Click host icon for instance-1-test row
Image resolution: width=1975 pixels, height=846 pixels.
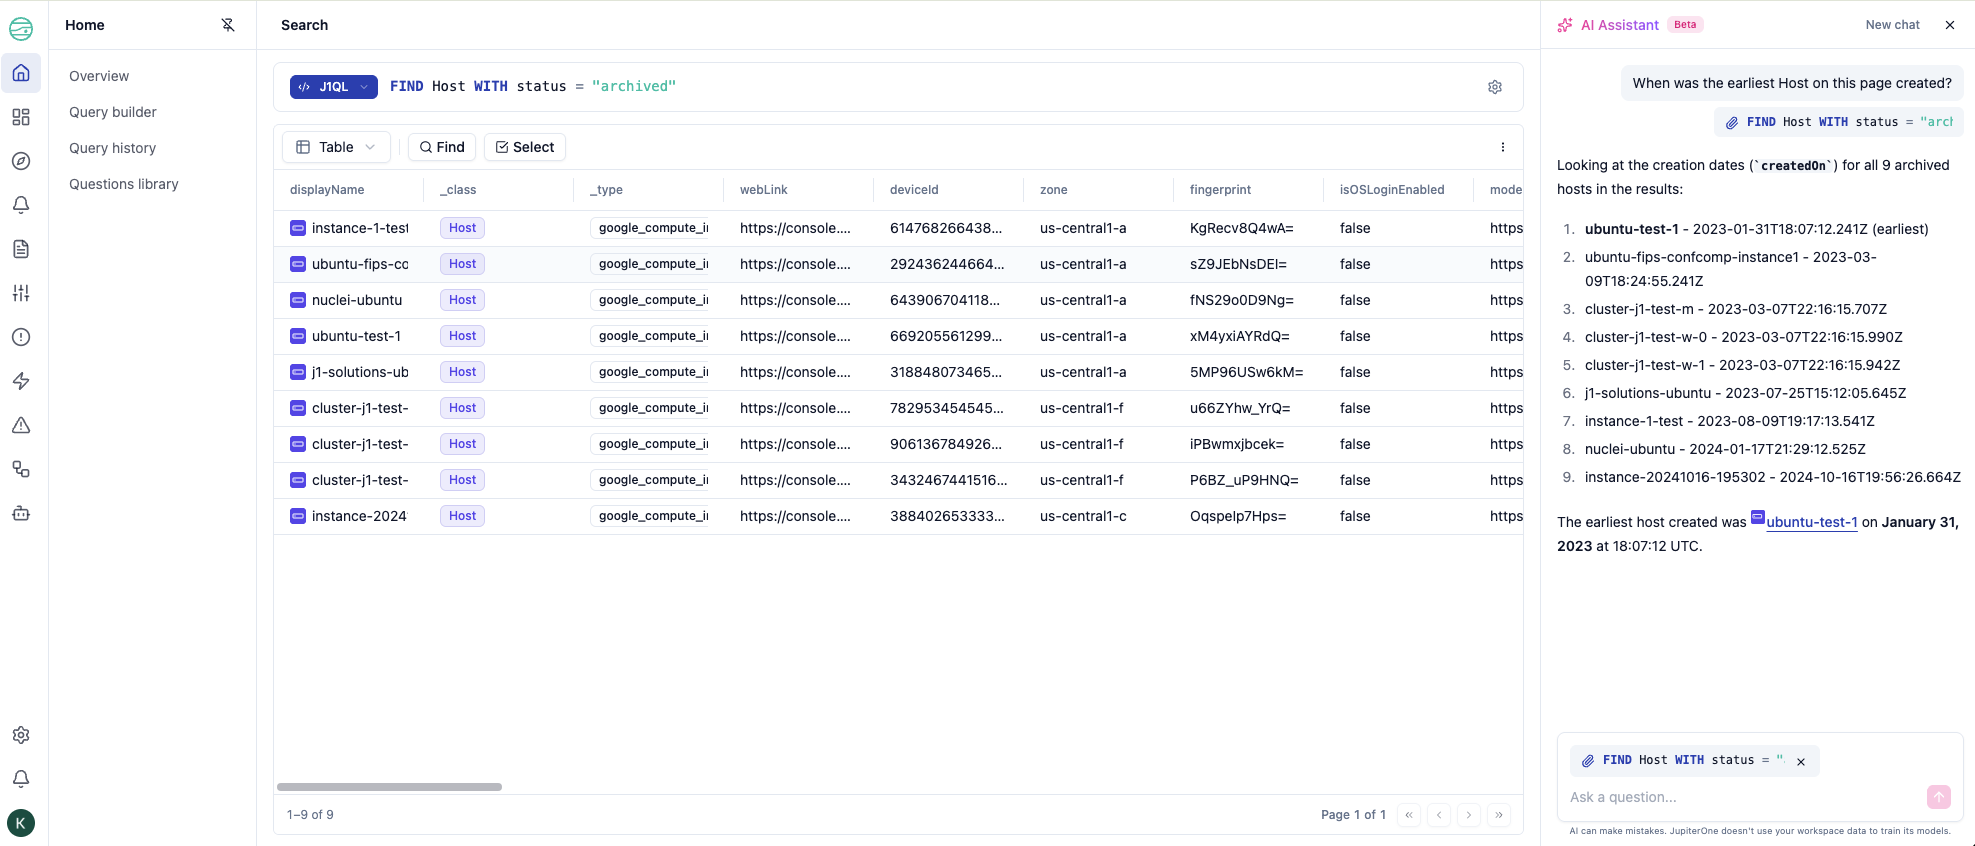(x=298, y=228)
